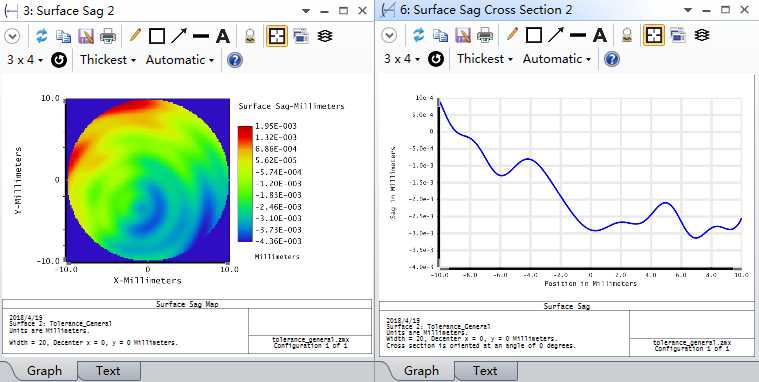The width and height of the screenshot is (759, 382).
Task: Open overlay layers option in Cross Section 2
Action: click(701, 35)
